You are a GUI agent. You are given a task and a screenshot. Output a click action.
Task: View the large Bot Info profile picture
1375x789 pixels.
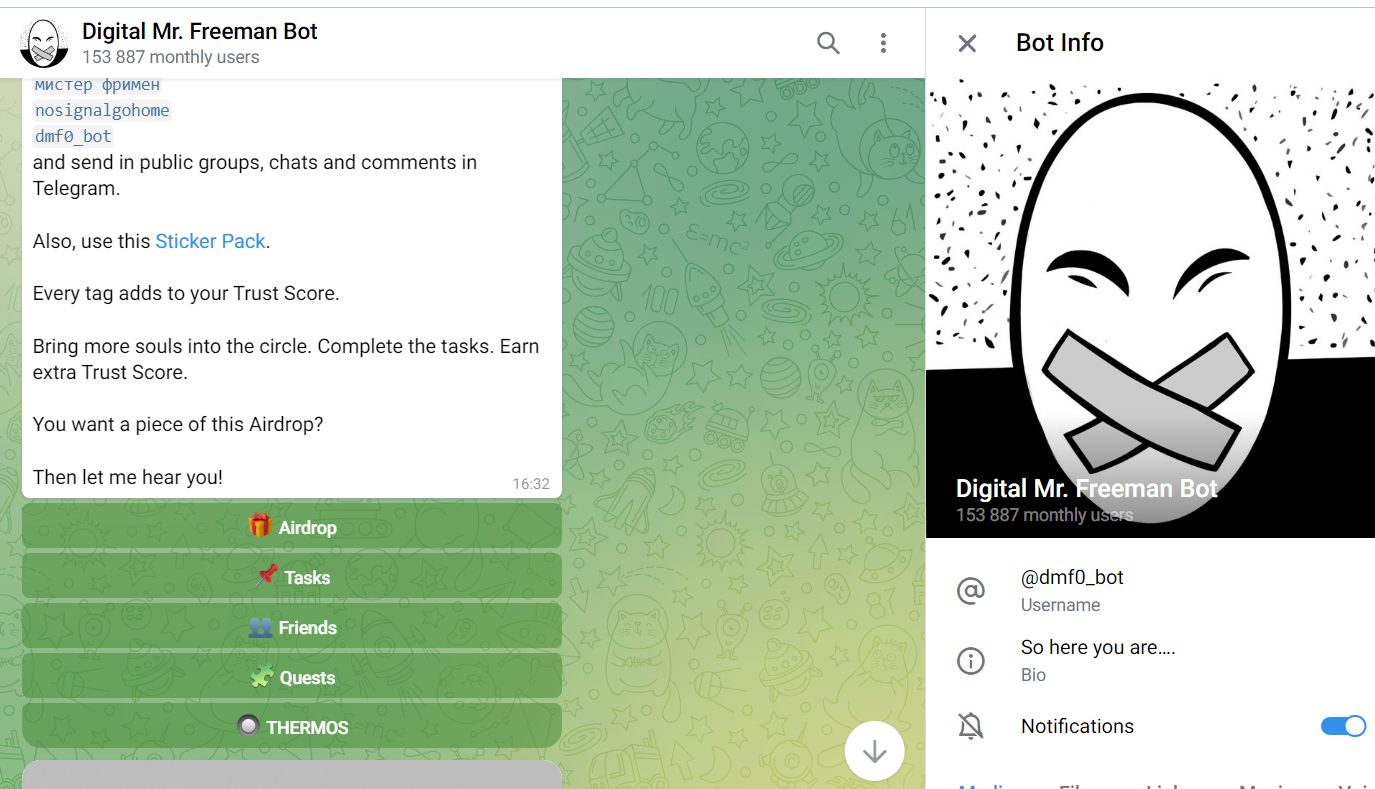1150,308
